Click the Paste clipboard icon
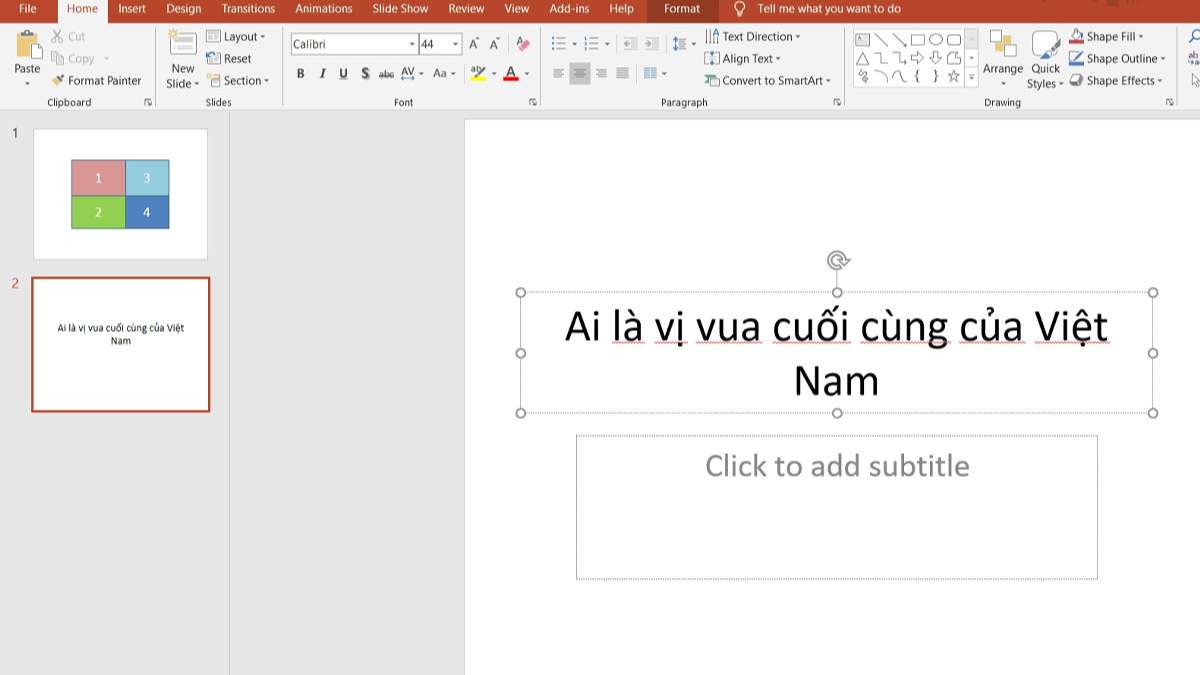Image resolution: width=1200 pixels, height=675 pixels. tap(28, 46)
